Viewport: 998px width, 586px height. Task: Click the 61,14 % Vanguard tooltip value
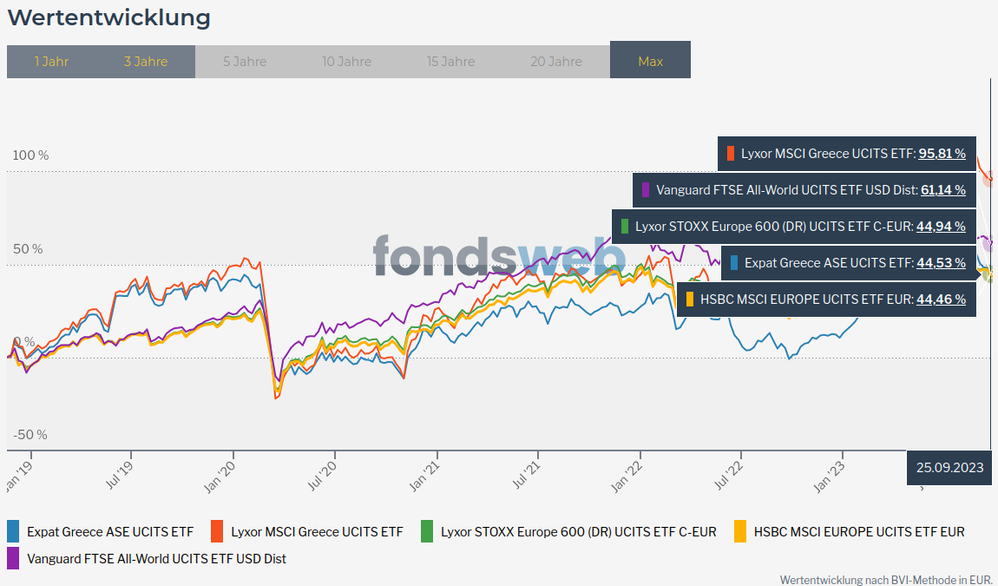tap(941, 190)
